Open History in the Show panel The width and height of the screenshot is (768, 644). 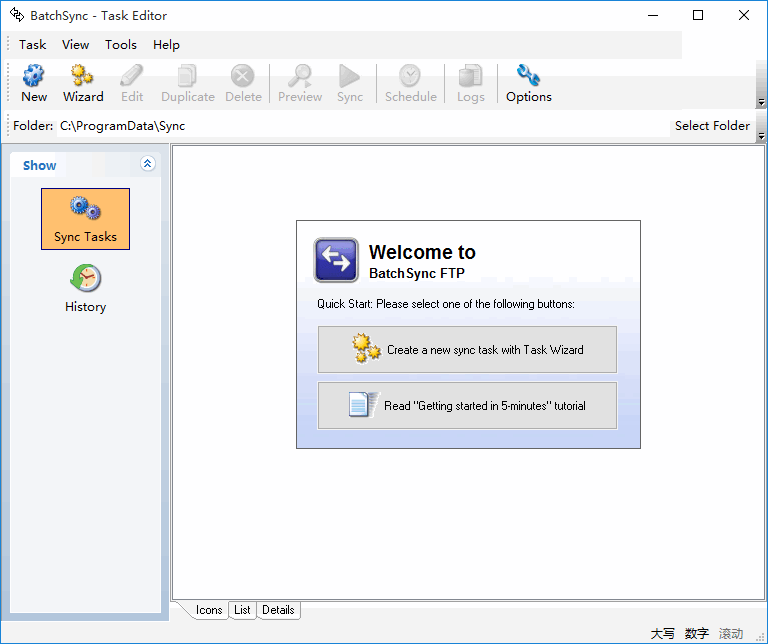85,289
